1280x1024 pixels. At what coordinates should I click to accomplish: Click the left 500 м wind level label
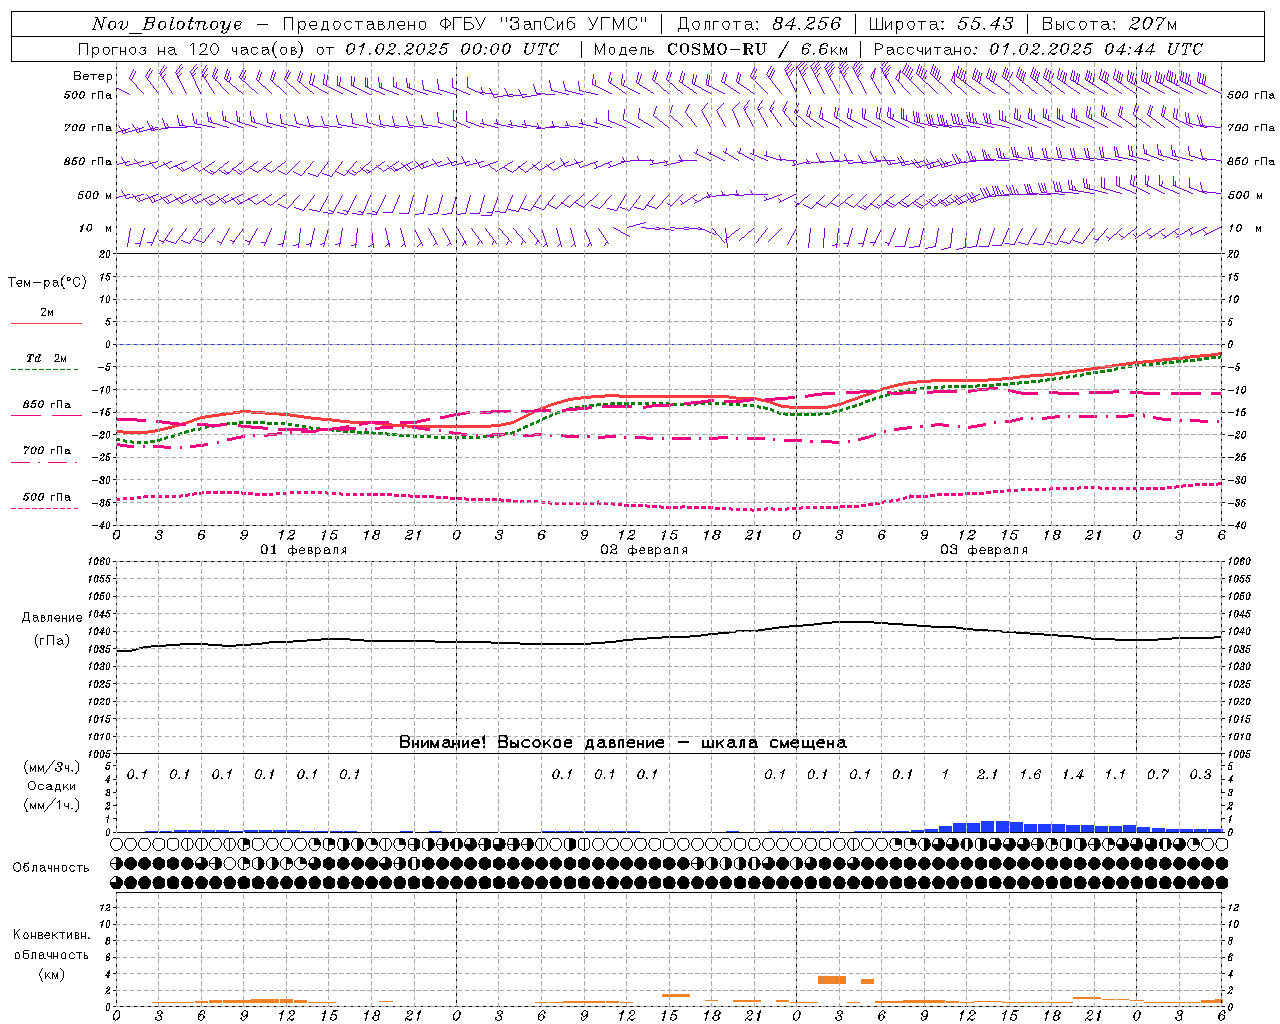95,195
